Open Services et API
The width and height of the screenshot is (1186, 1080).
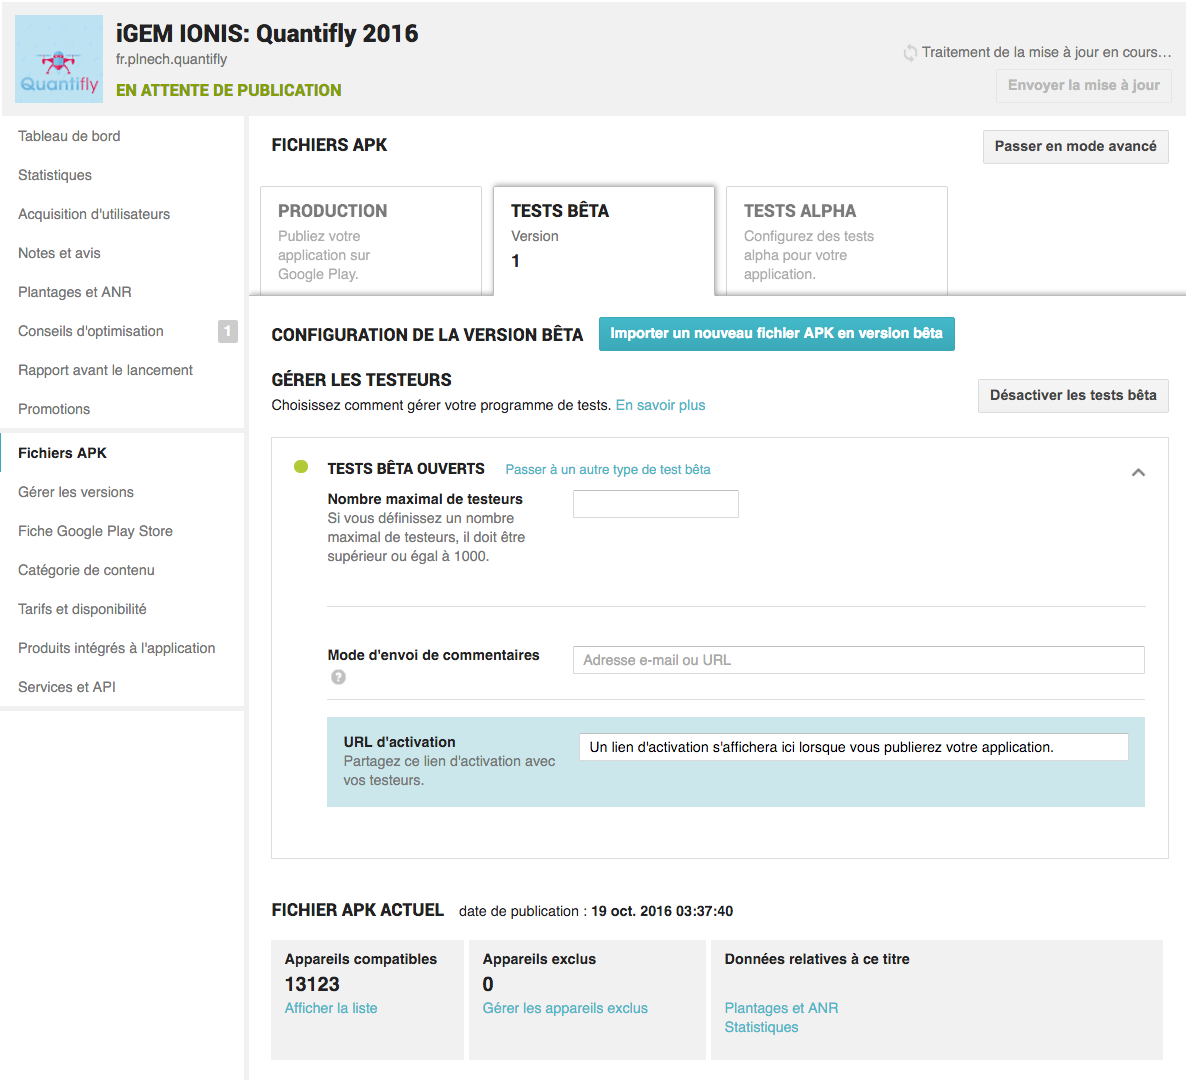click(67, 687)
